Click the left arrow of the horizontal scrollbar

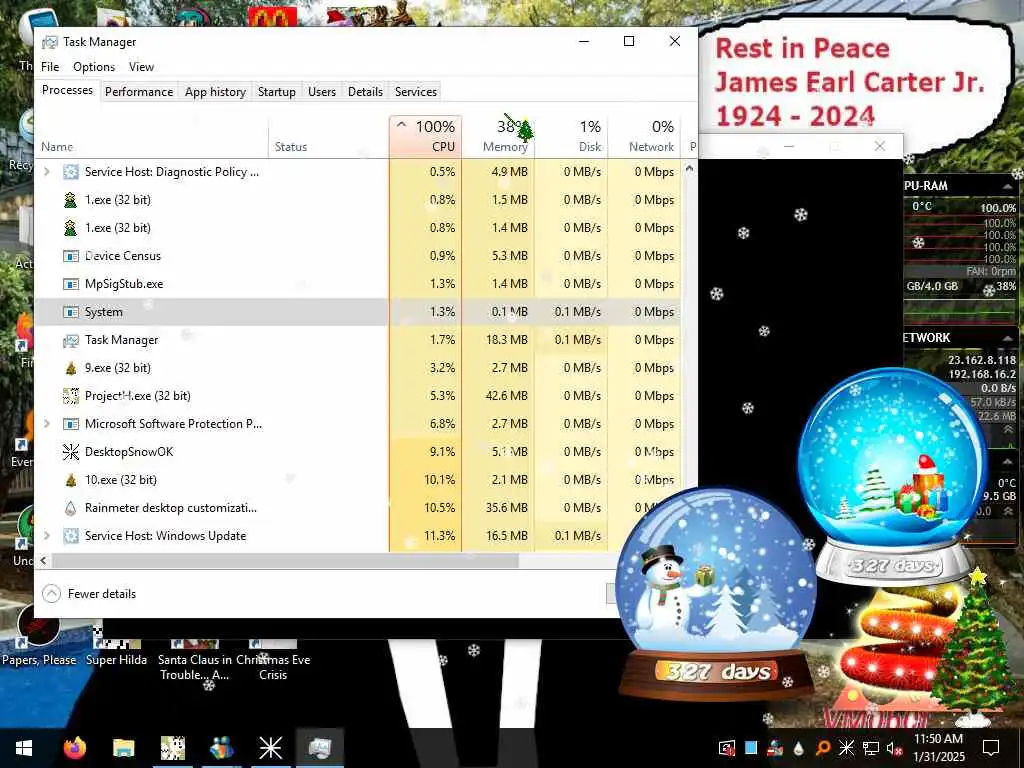coord(43,560)
